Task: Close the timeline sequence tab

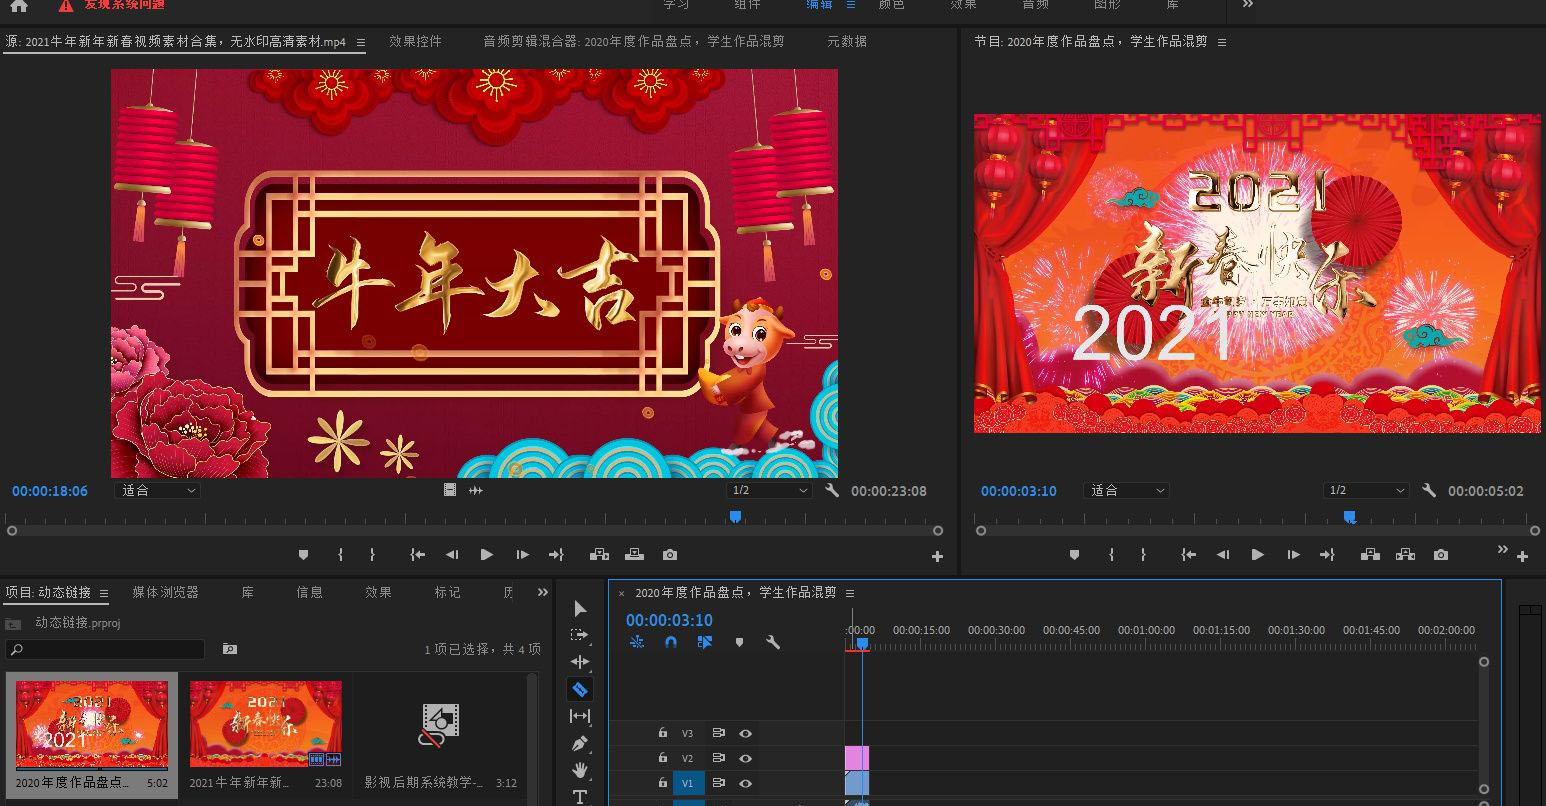Action: point(621,594)
